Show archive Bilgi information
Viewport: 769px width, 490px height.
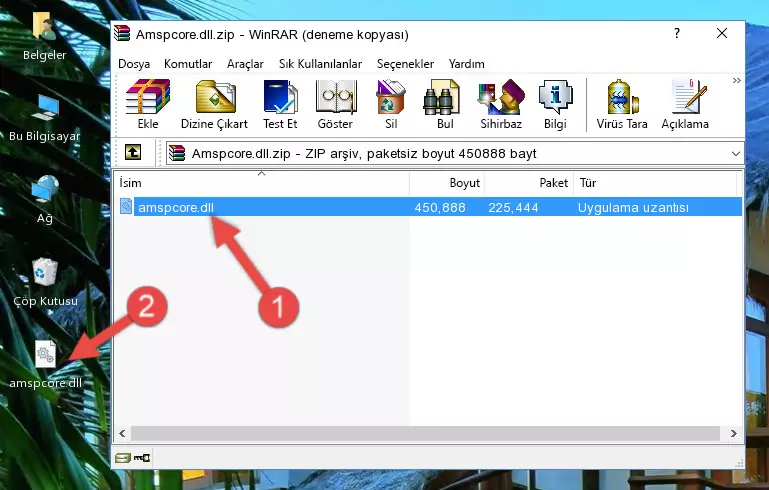[555, 104]
